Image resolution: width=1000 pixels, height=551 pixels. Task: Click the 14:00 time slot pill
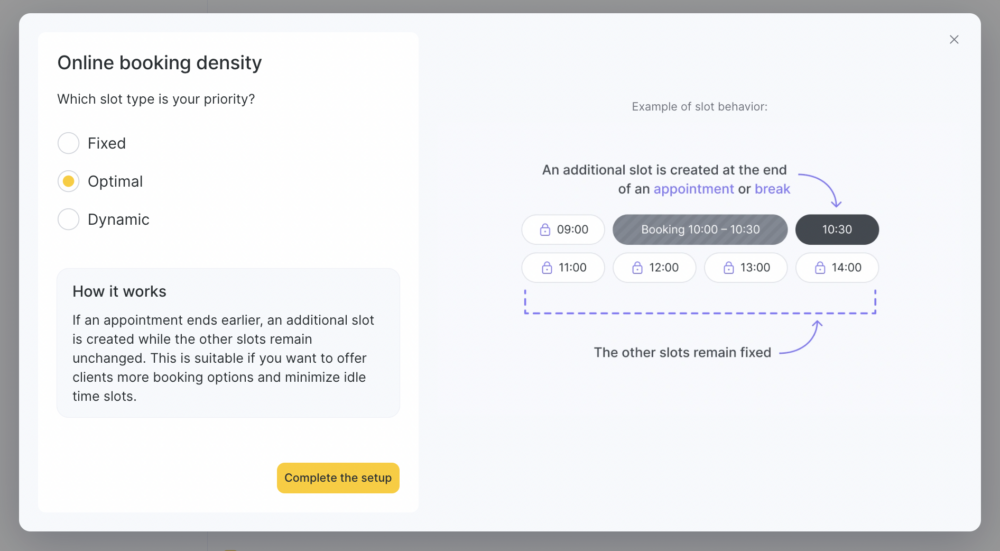pos(837,268)
